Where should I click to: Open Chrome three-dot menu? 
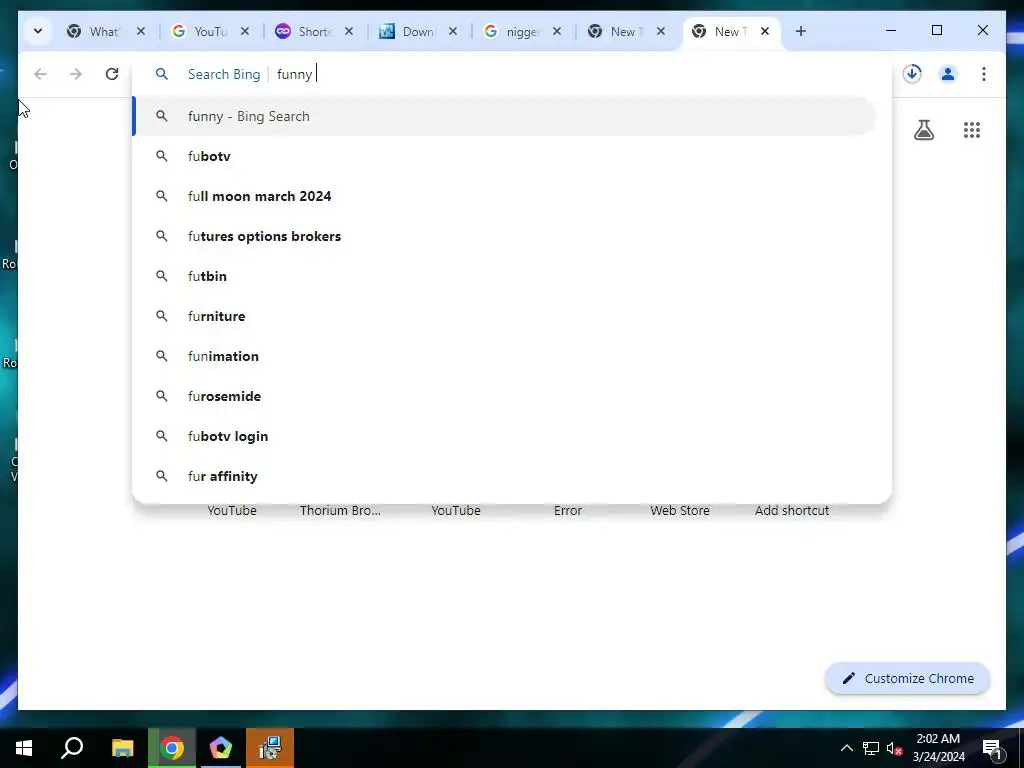[984, 74]
